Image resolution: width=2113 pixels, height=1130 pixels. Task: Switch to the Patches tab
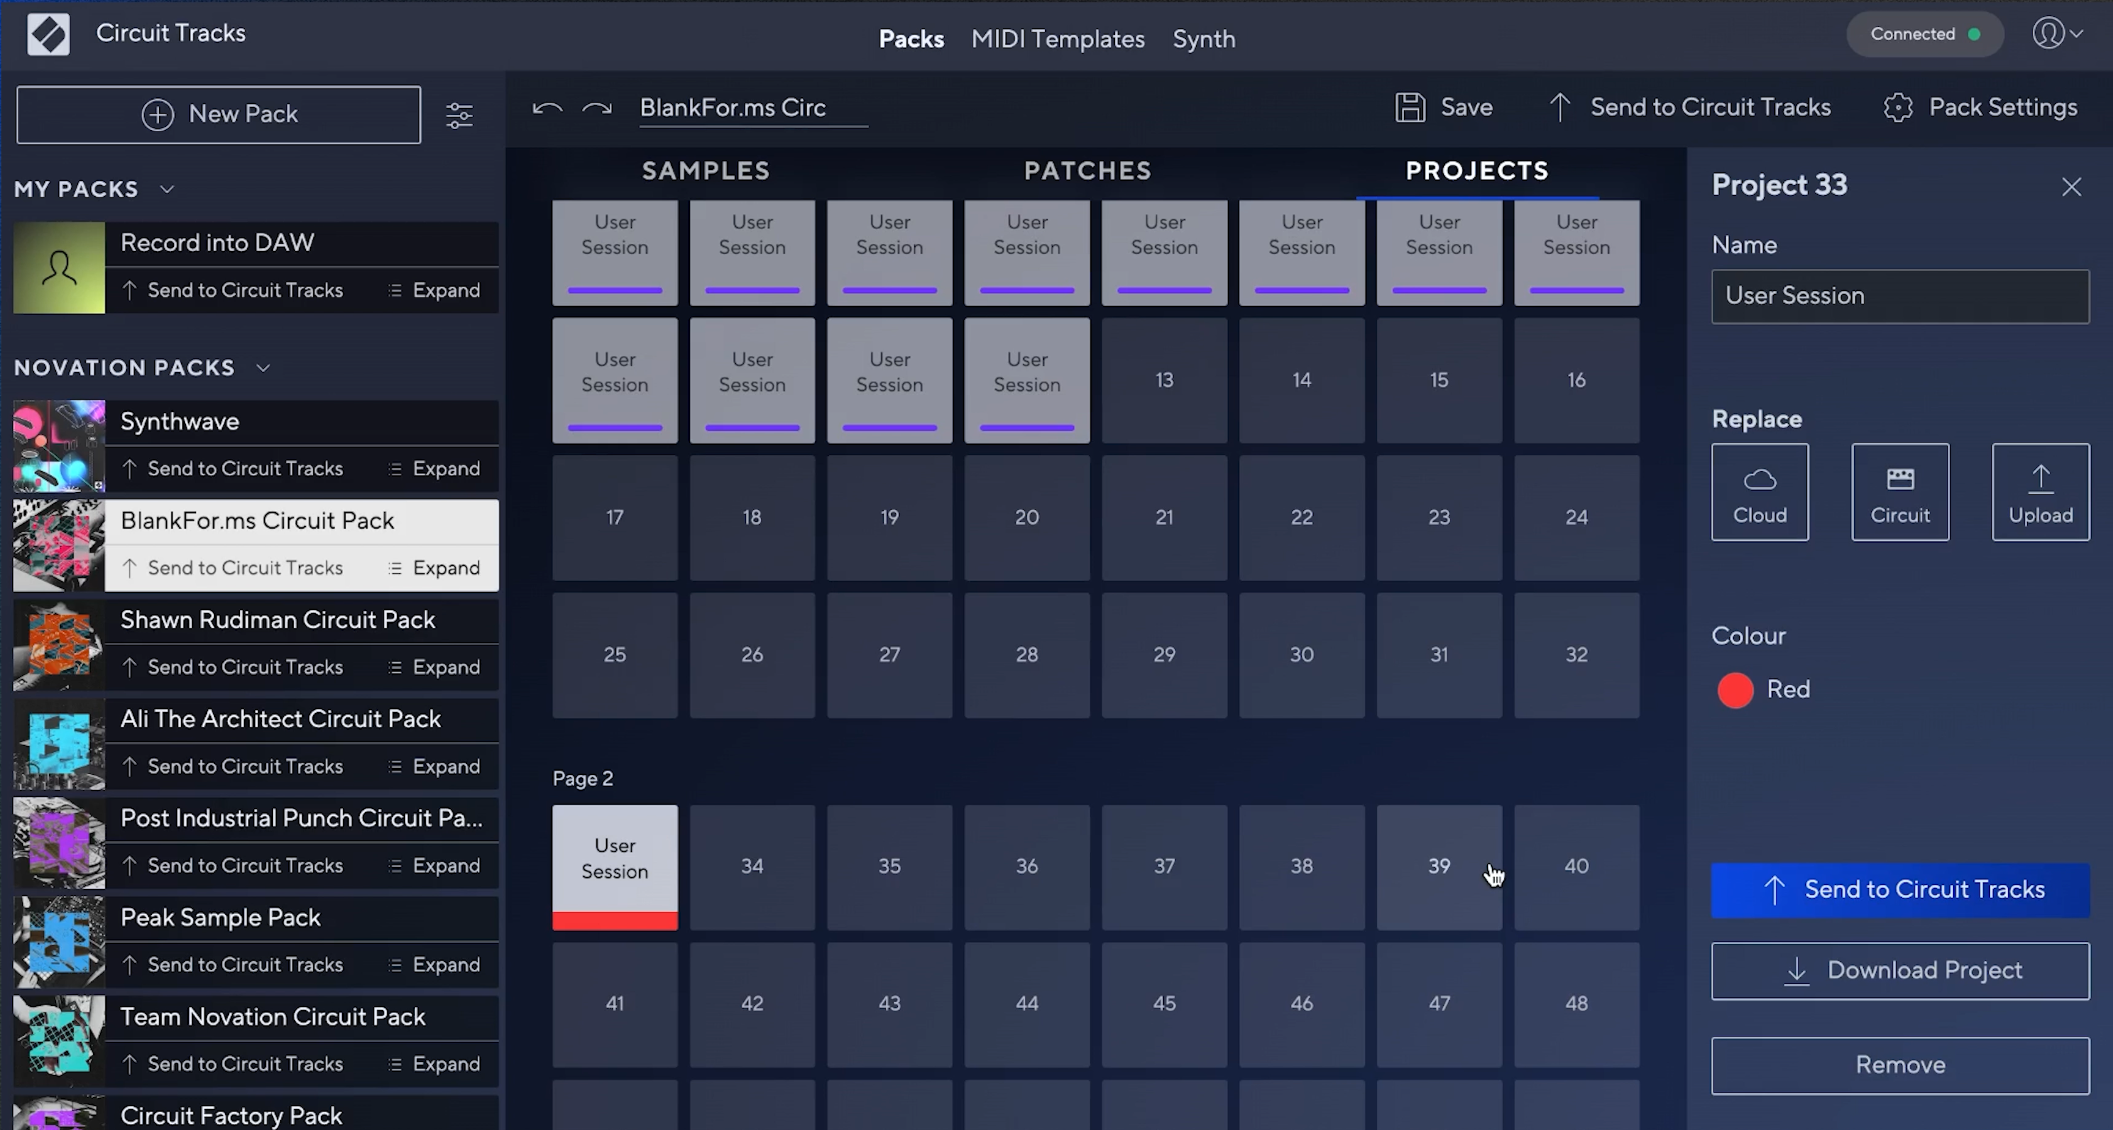(1088, 171)
